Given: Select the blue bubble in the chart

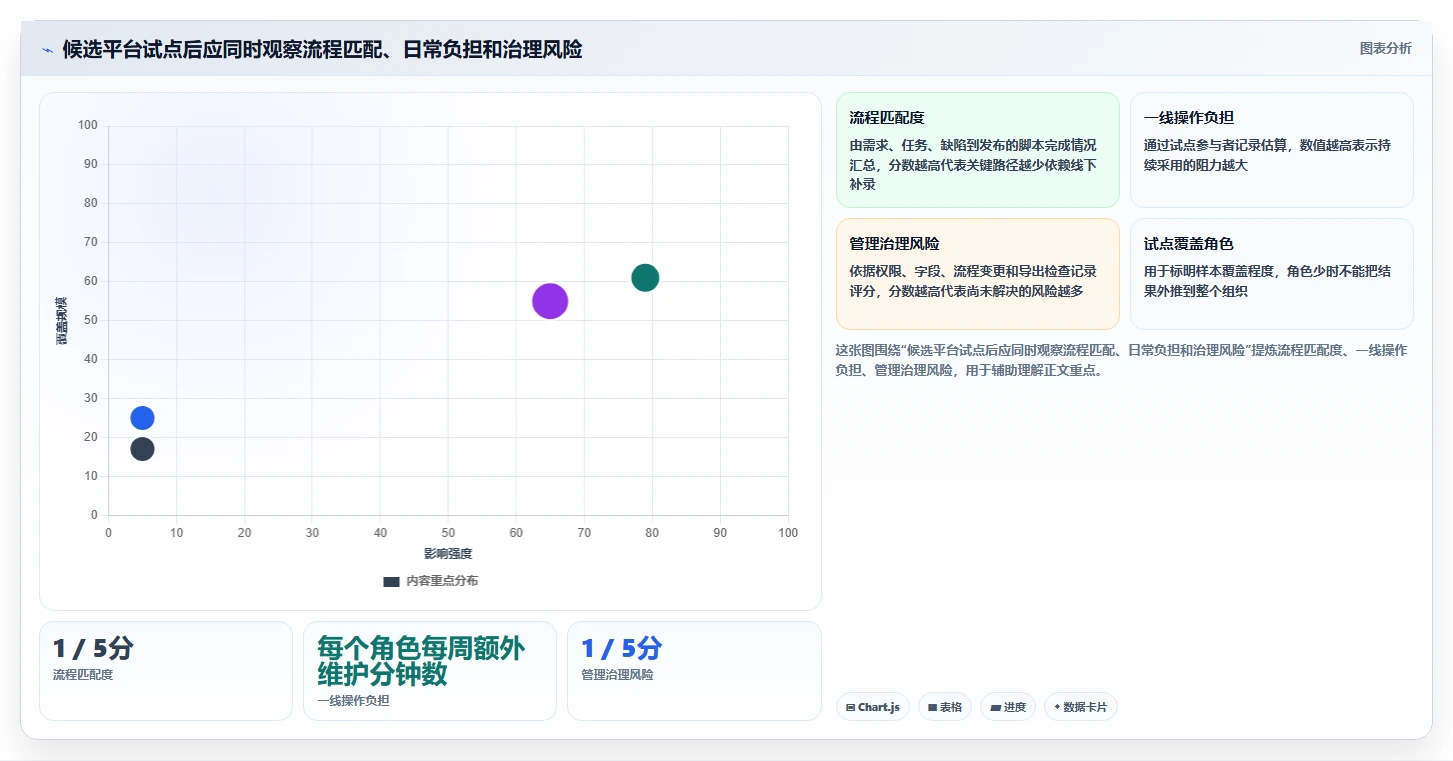Looking at the screenshot, I should tap(142, 418).
